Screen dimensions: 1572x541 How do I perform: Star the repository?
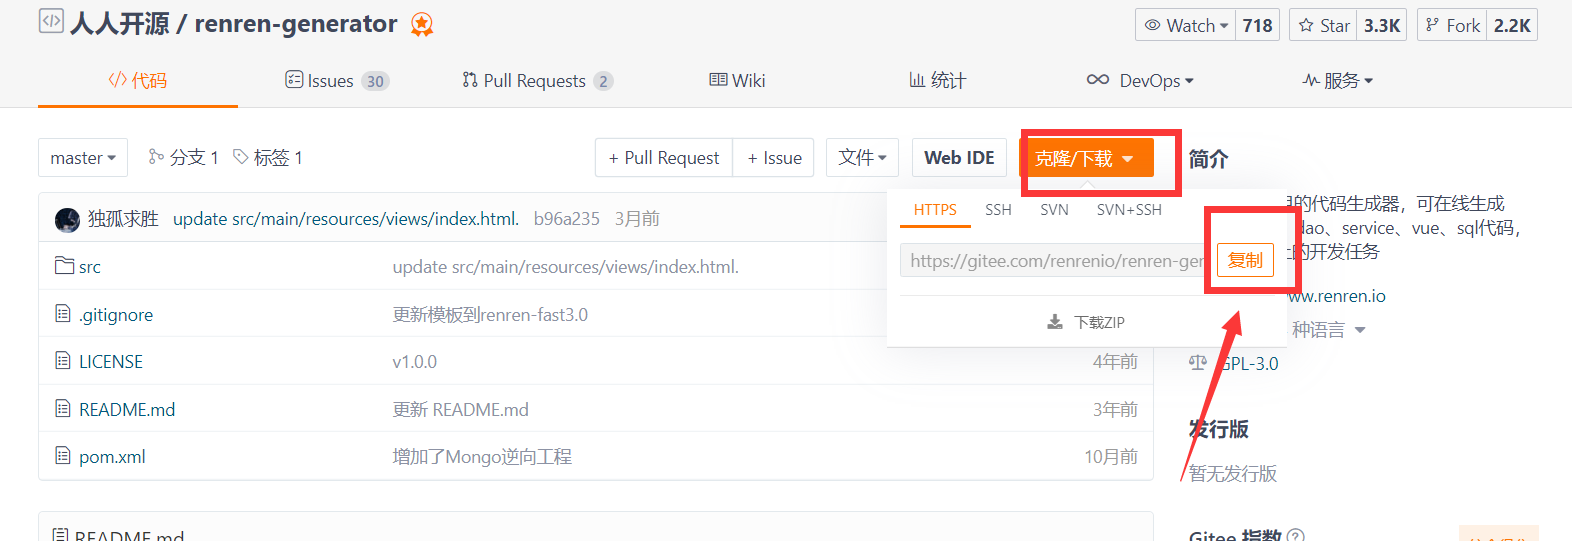point(1324,25)
